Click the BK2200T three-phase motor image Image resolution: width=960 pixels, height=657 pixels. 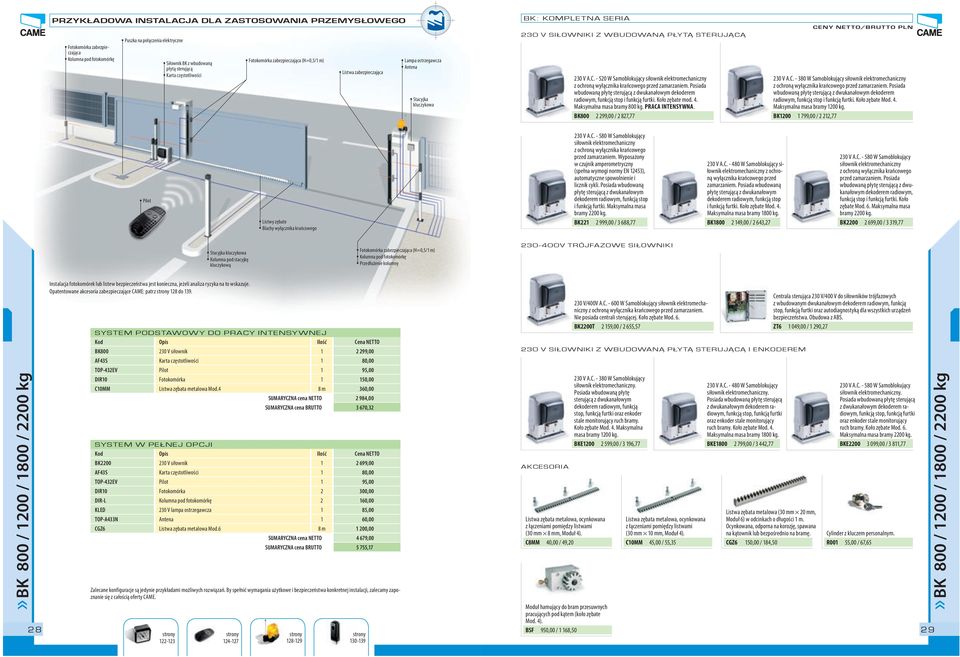coord(547,299)
